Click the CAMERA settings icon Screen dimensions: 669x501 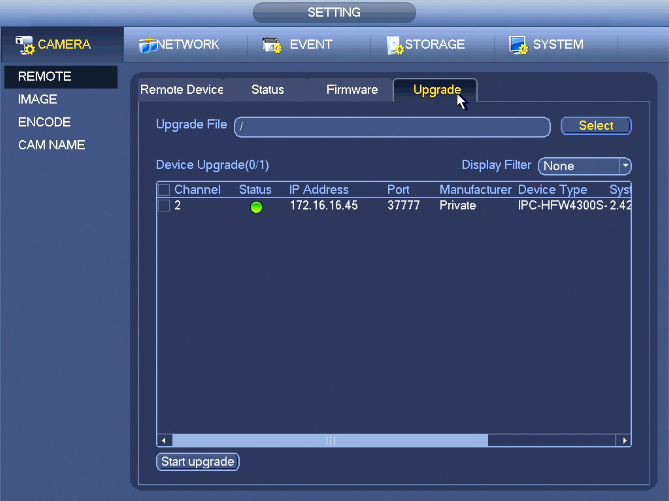point(25,45)
